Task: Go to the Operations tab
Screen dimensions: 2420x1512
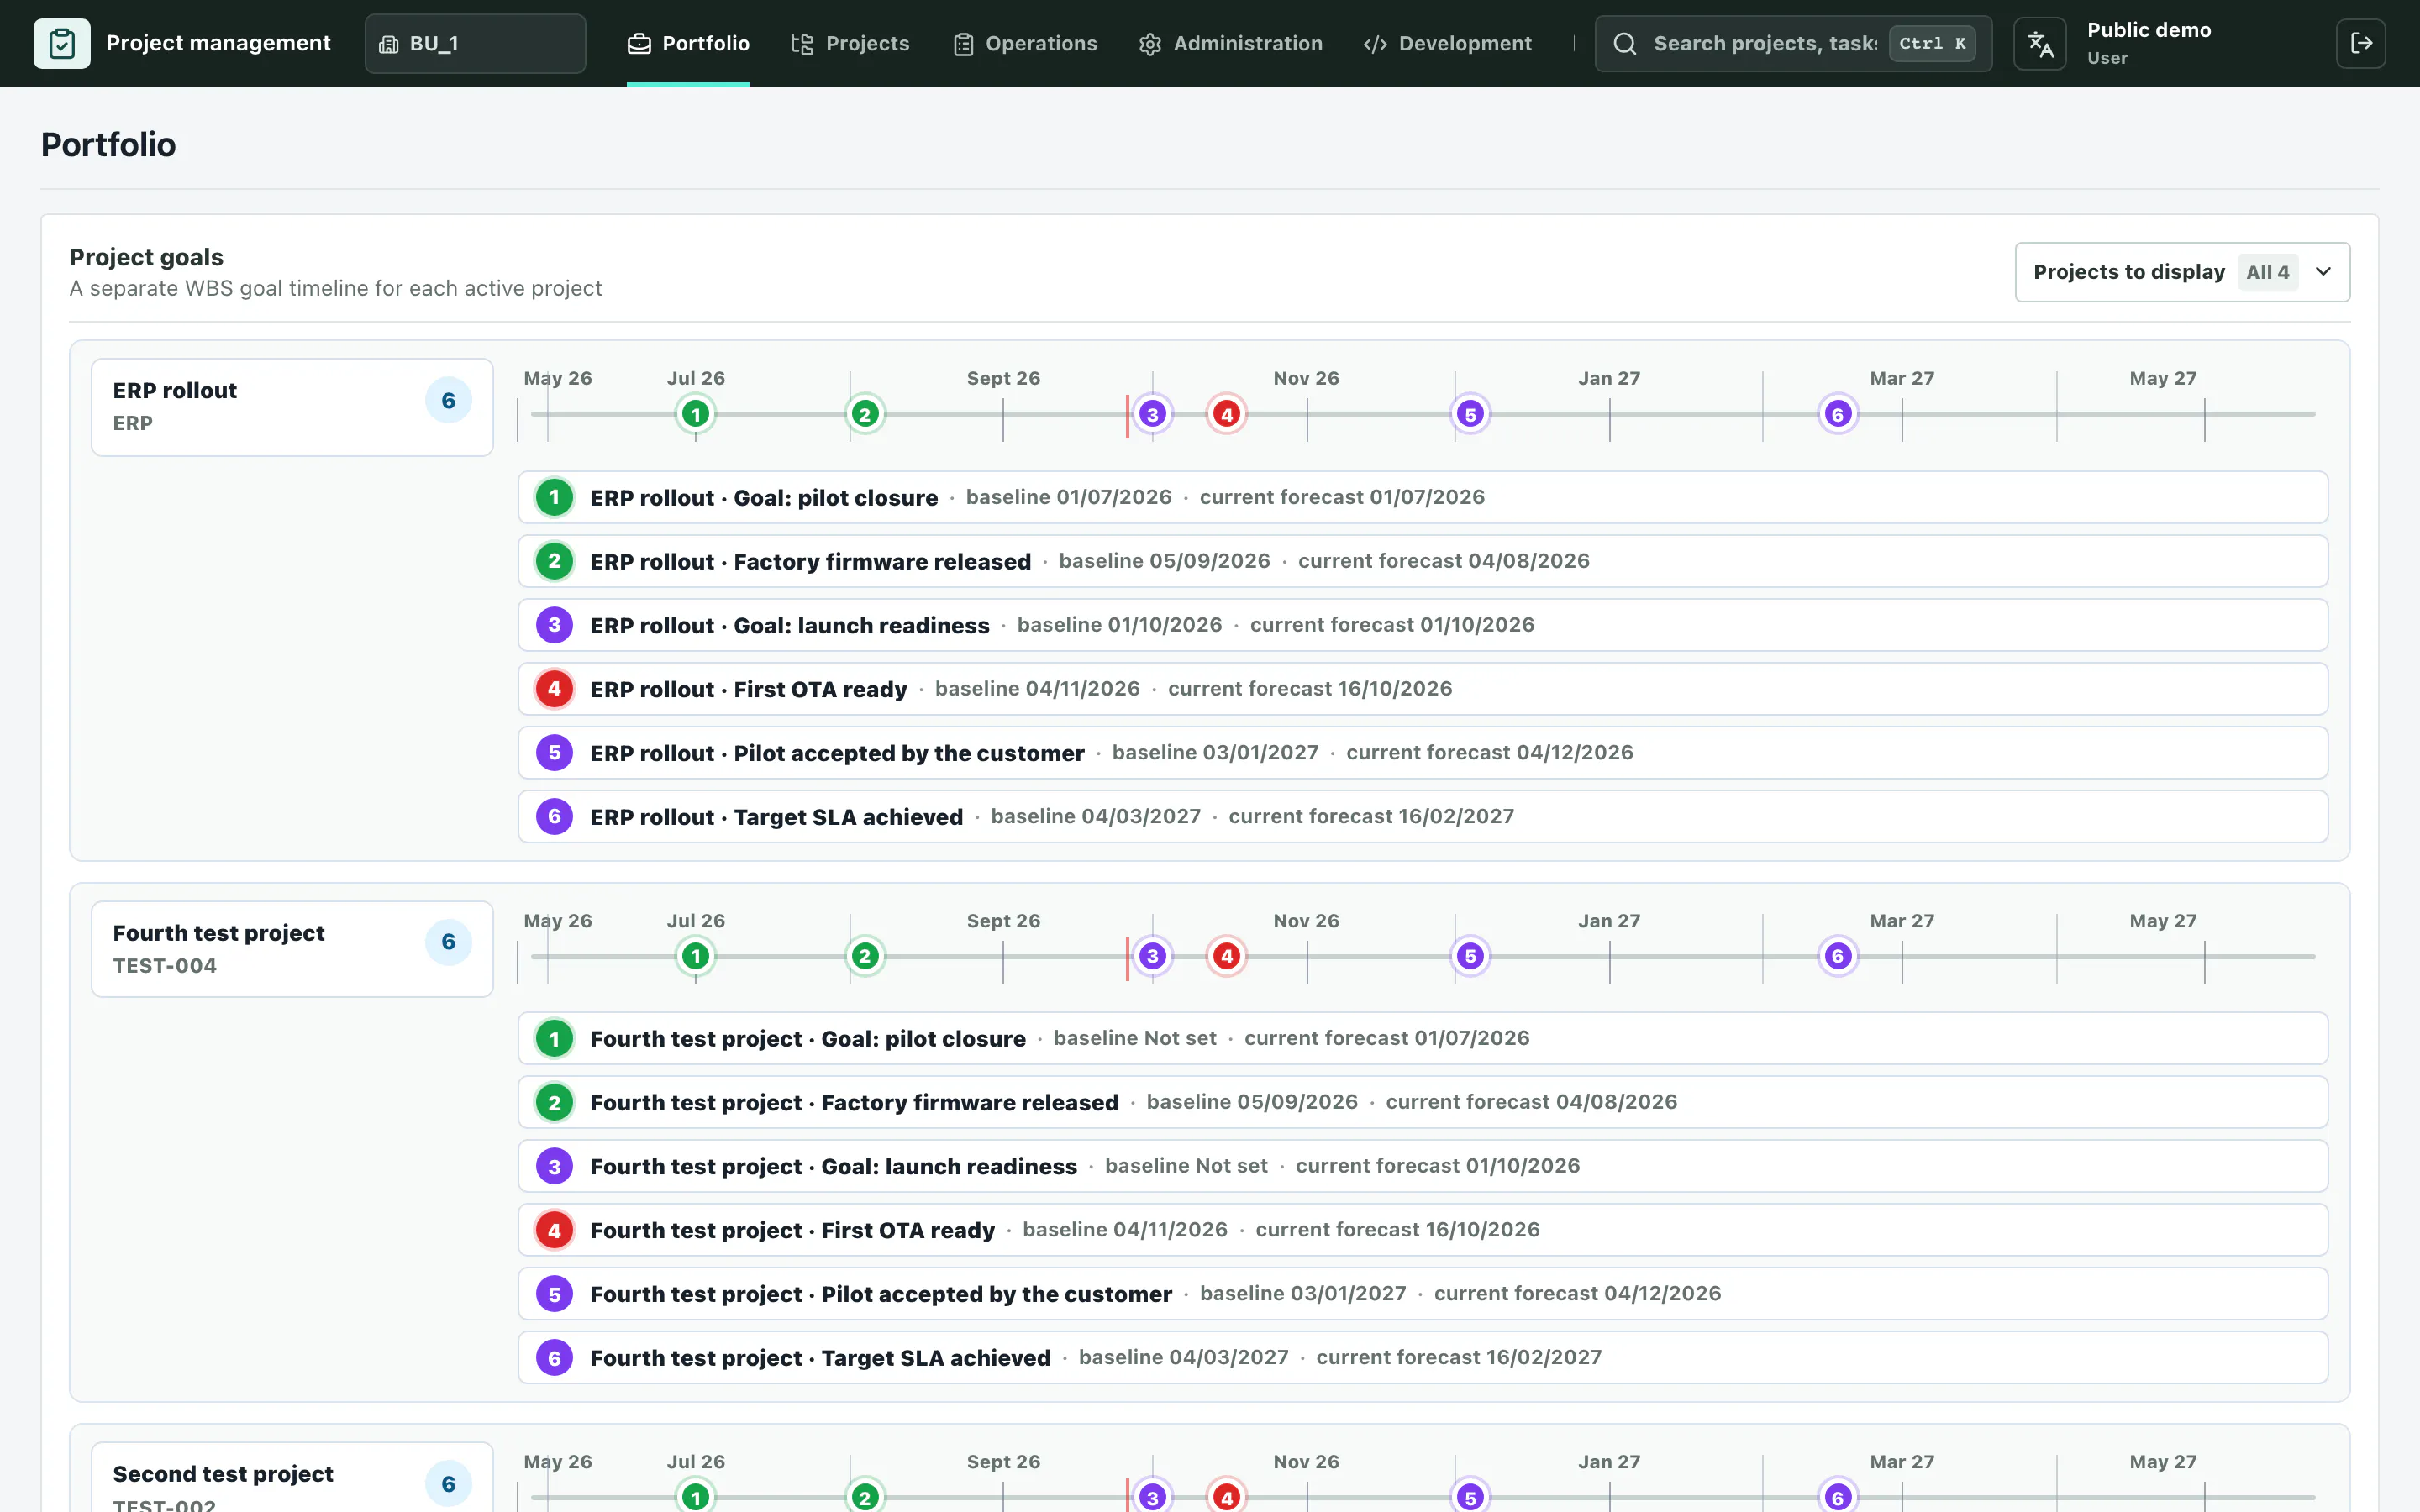Action: pos(1024,43)
